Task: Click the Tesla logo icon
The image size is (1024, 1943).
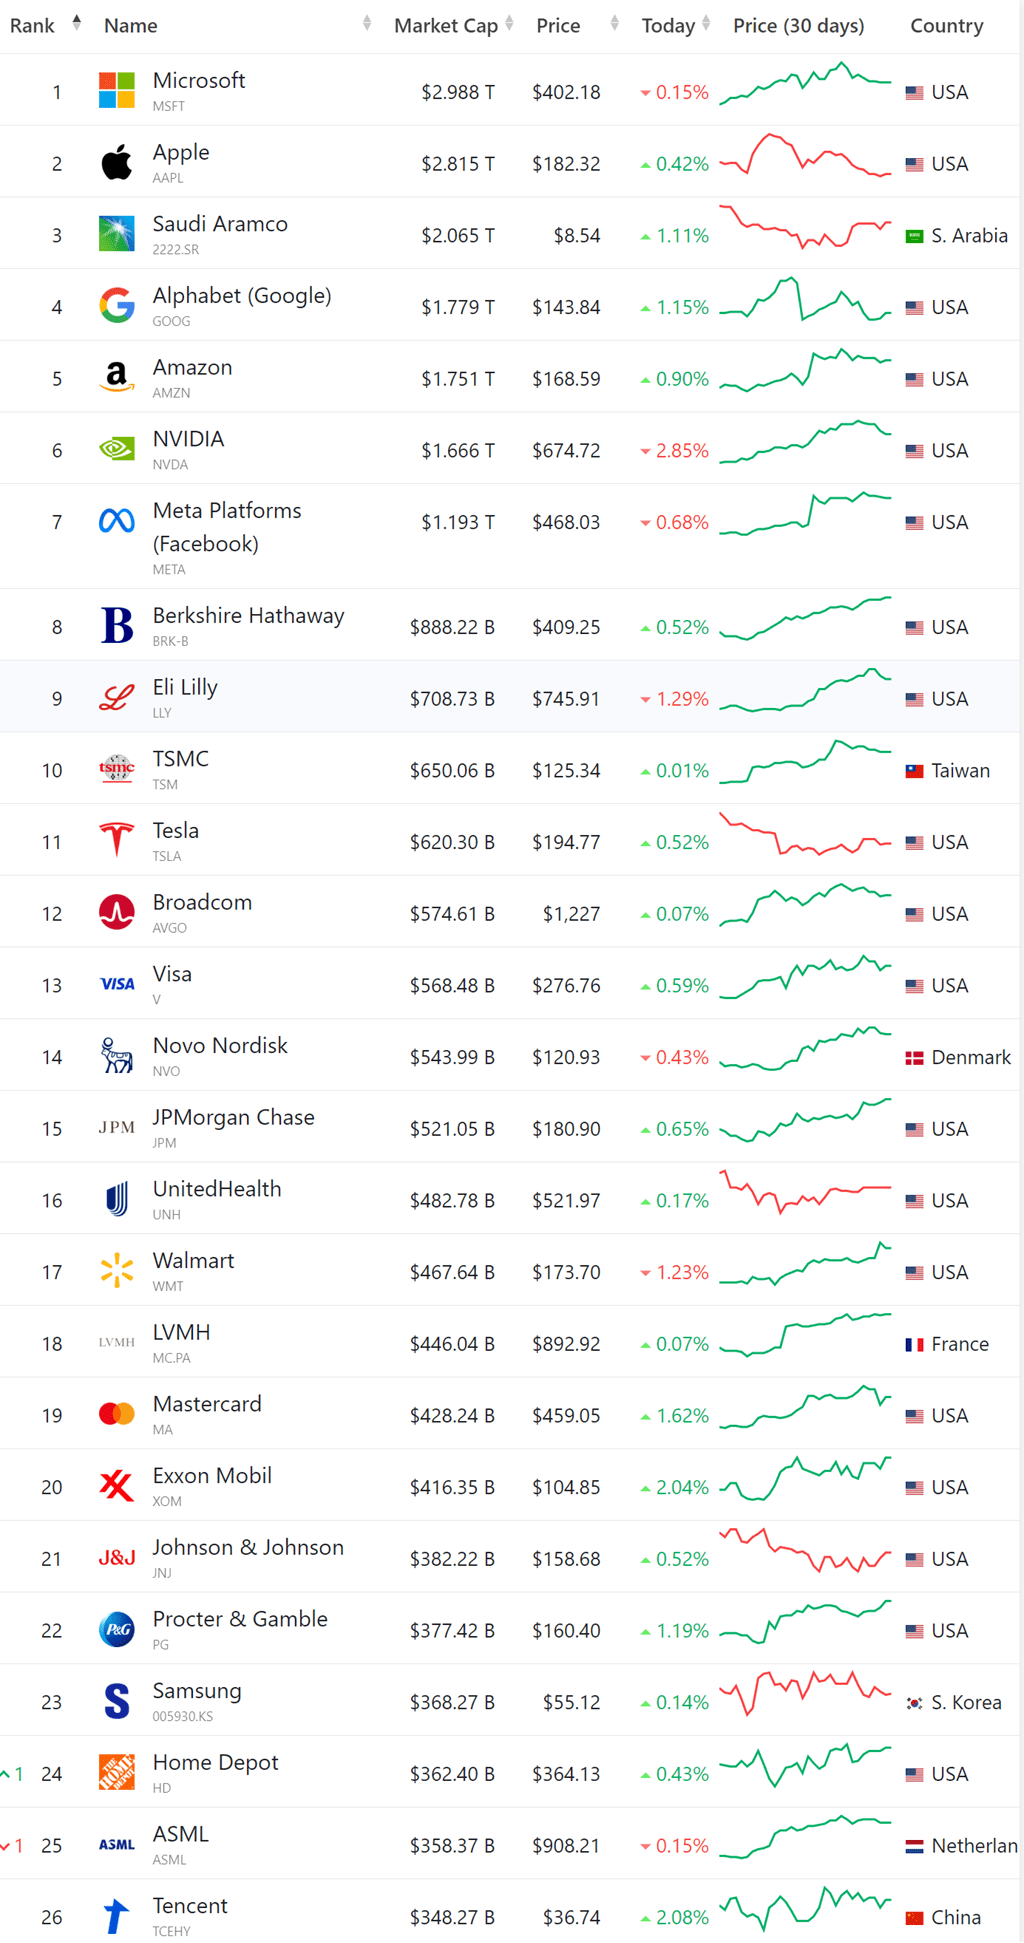Action: (117, 840)
